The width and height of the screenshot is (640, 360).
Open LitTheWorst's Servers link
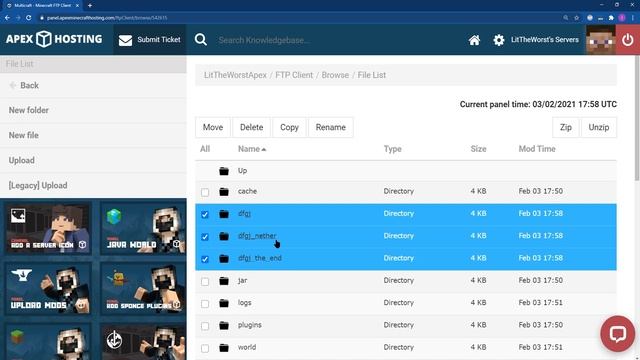pos(544,40)
